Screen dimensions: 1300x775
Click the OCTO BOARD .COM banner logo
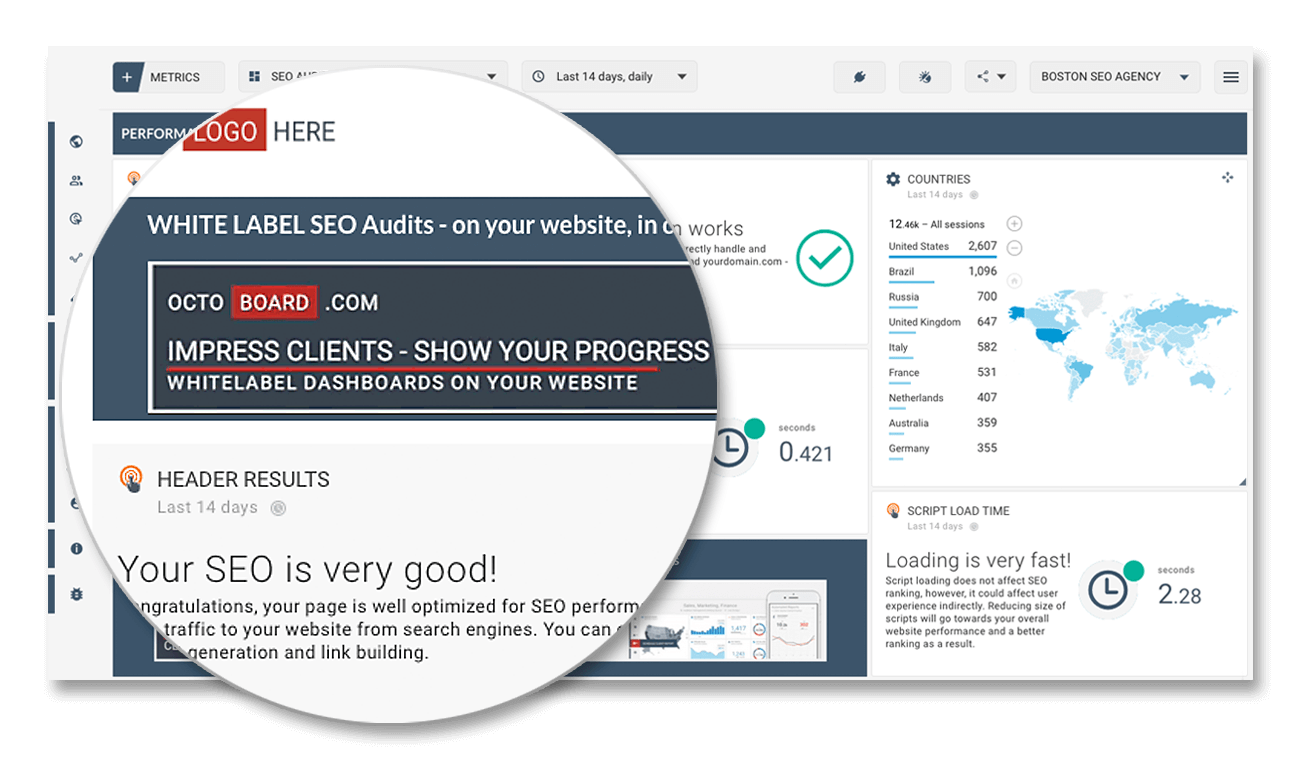click(x=273, y=302)
